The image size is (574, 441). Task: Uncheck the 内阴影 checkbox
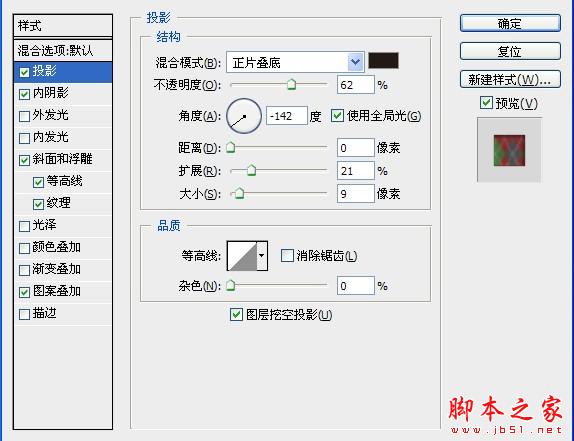click(25, 94)
